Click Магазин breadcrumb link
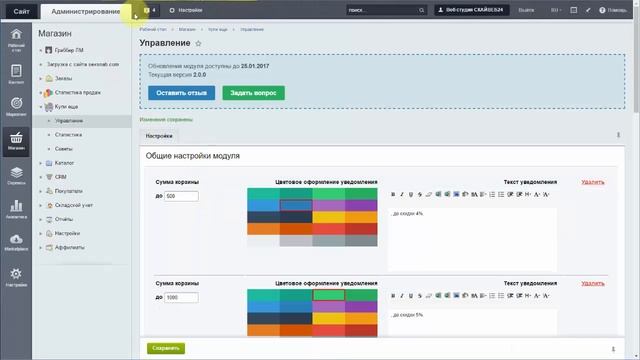Image resolution: width=640 pixels, height=360 pixels. (187, 29)
